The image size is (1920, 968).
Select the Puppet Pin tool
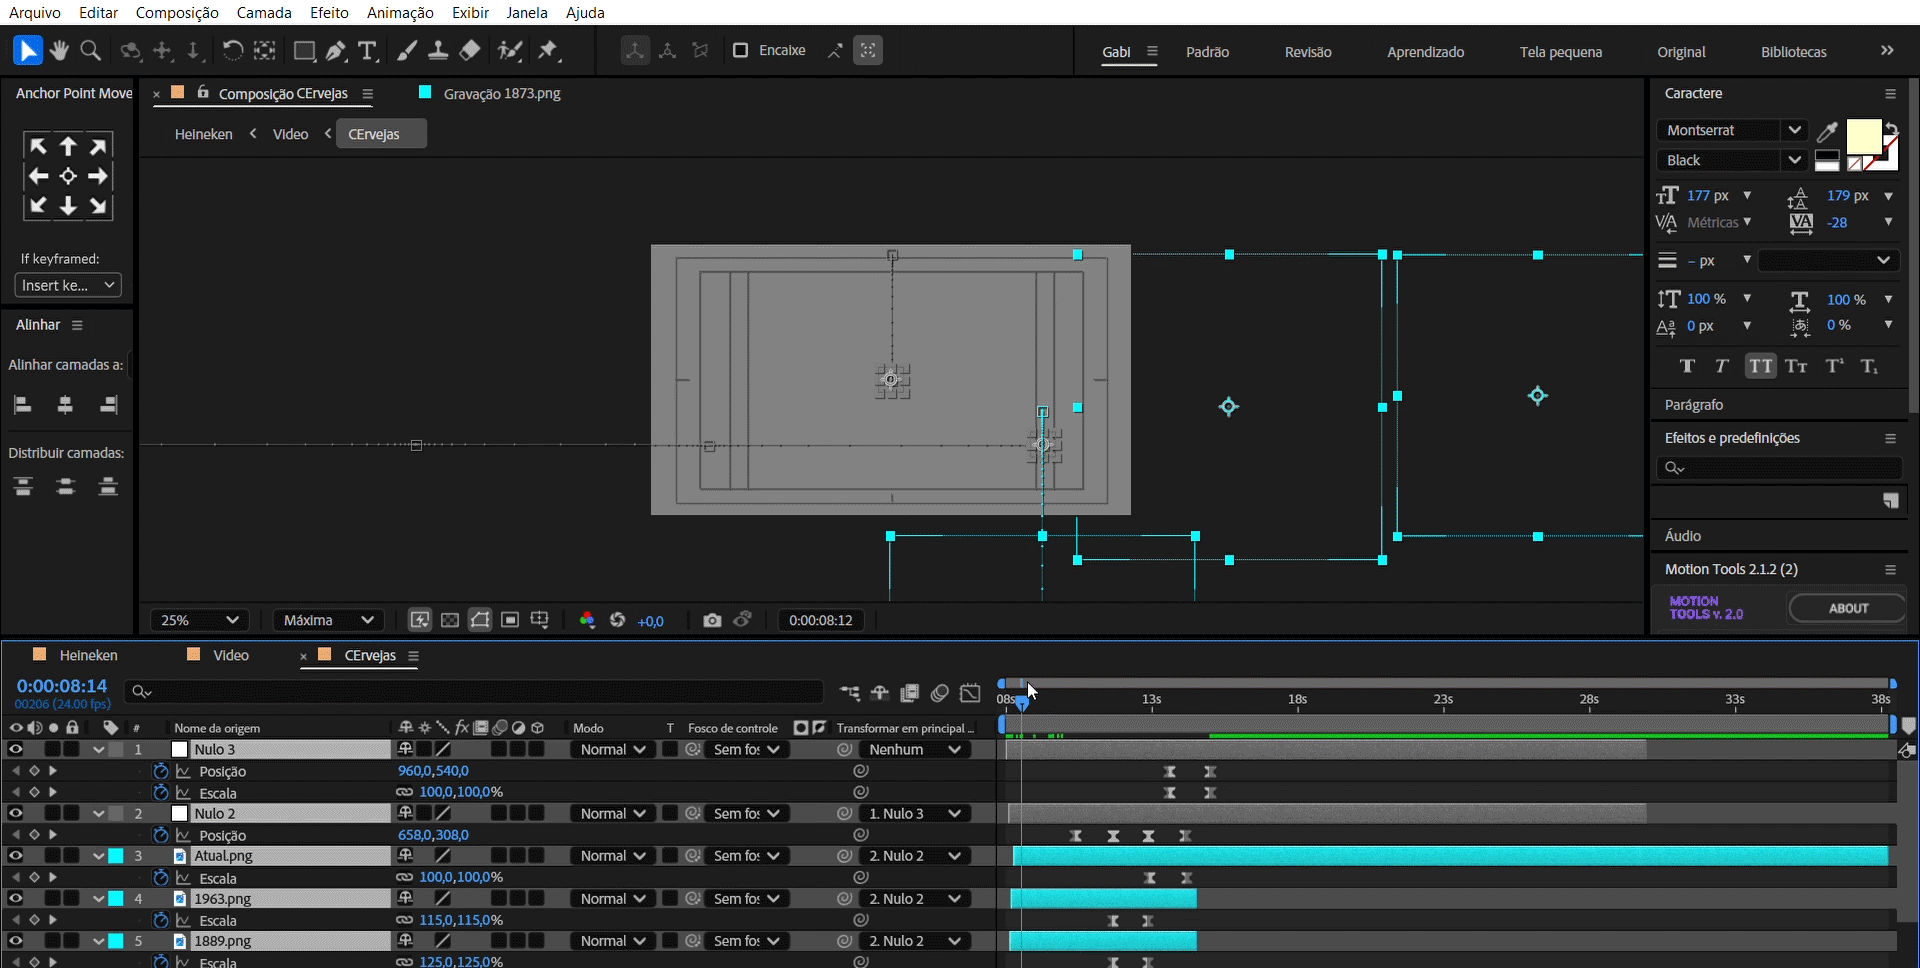548,50
